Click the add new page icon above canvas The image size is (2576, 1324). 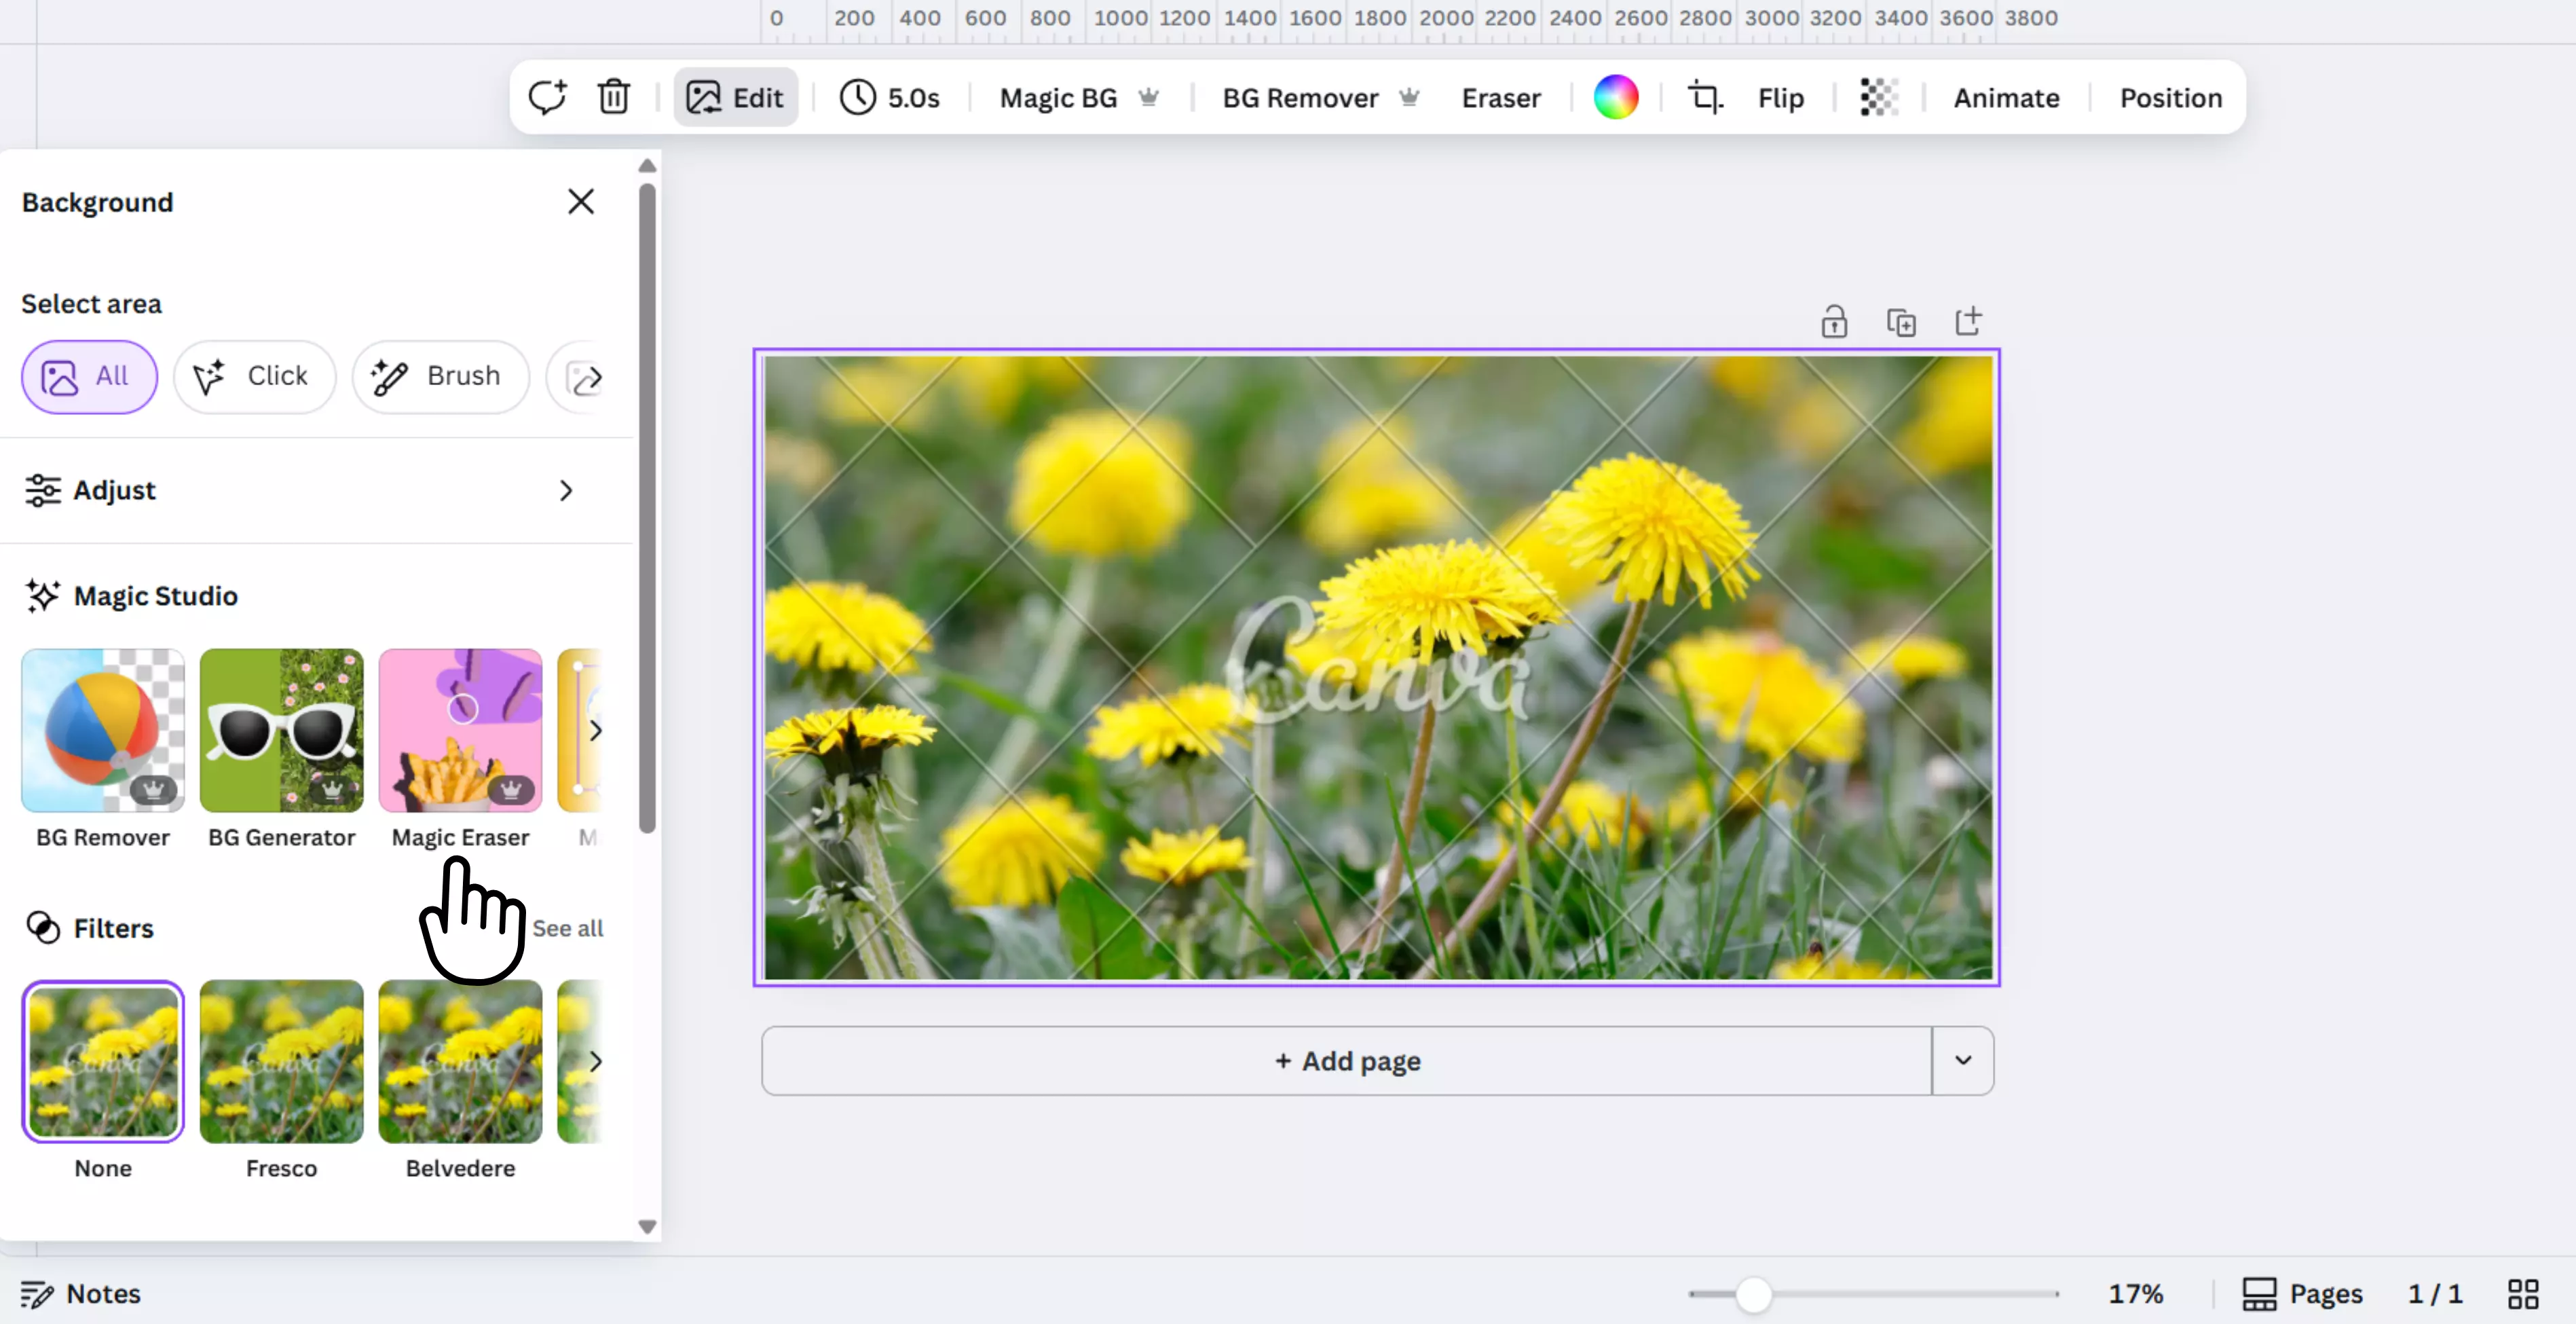[x=1967, y=322]
